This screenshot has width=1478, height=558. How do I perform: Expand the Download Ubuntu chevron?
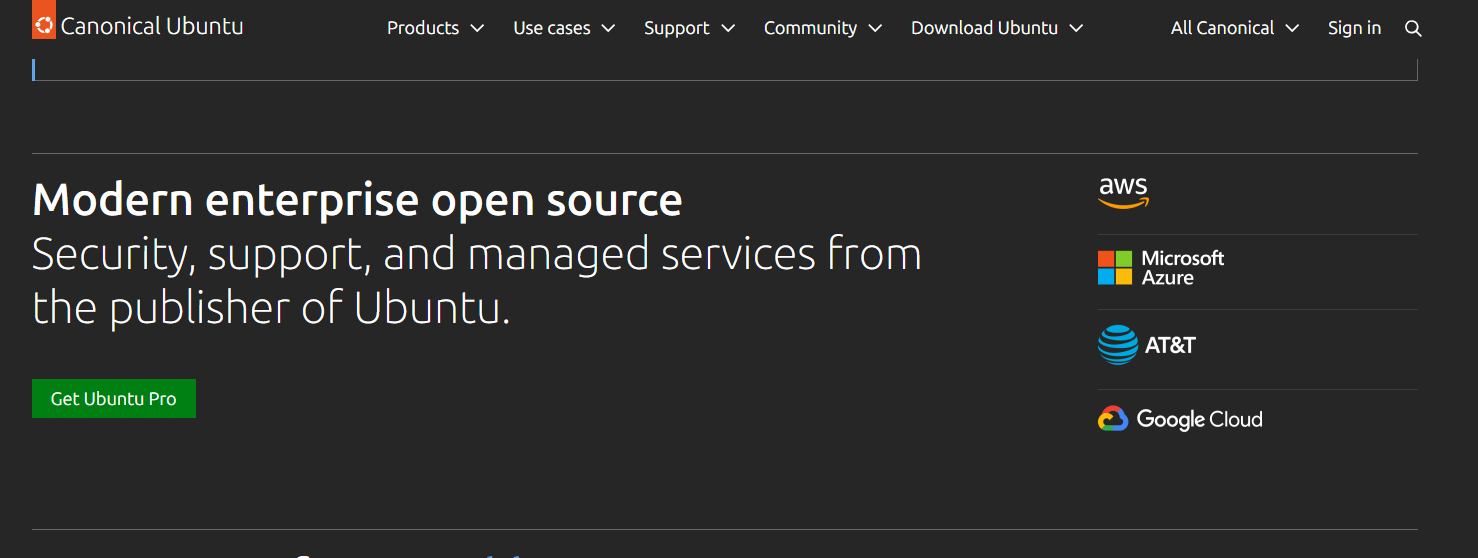coord(1076,29)
